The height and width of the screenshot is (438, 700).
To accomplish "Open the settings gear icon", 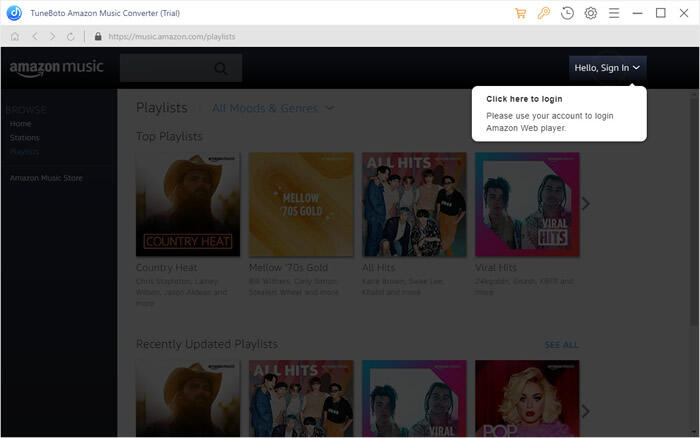I will pos(591,13).
